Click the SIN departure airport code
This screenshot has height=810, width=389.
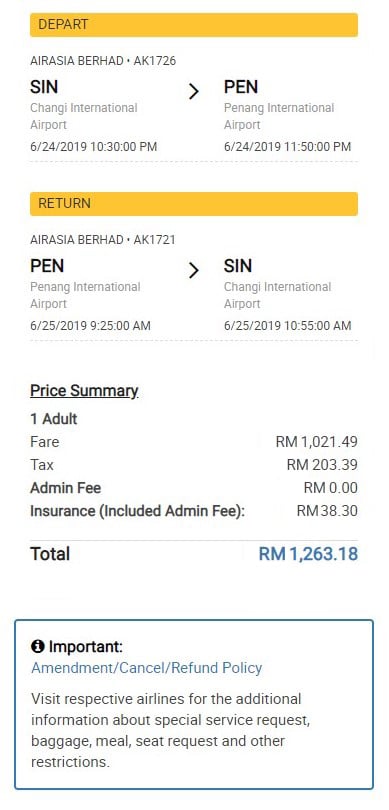tap(44, 87)
